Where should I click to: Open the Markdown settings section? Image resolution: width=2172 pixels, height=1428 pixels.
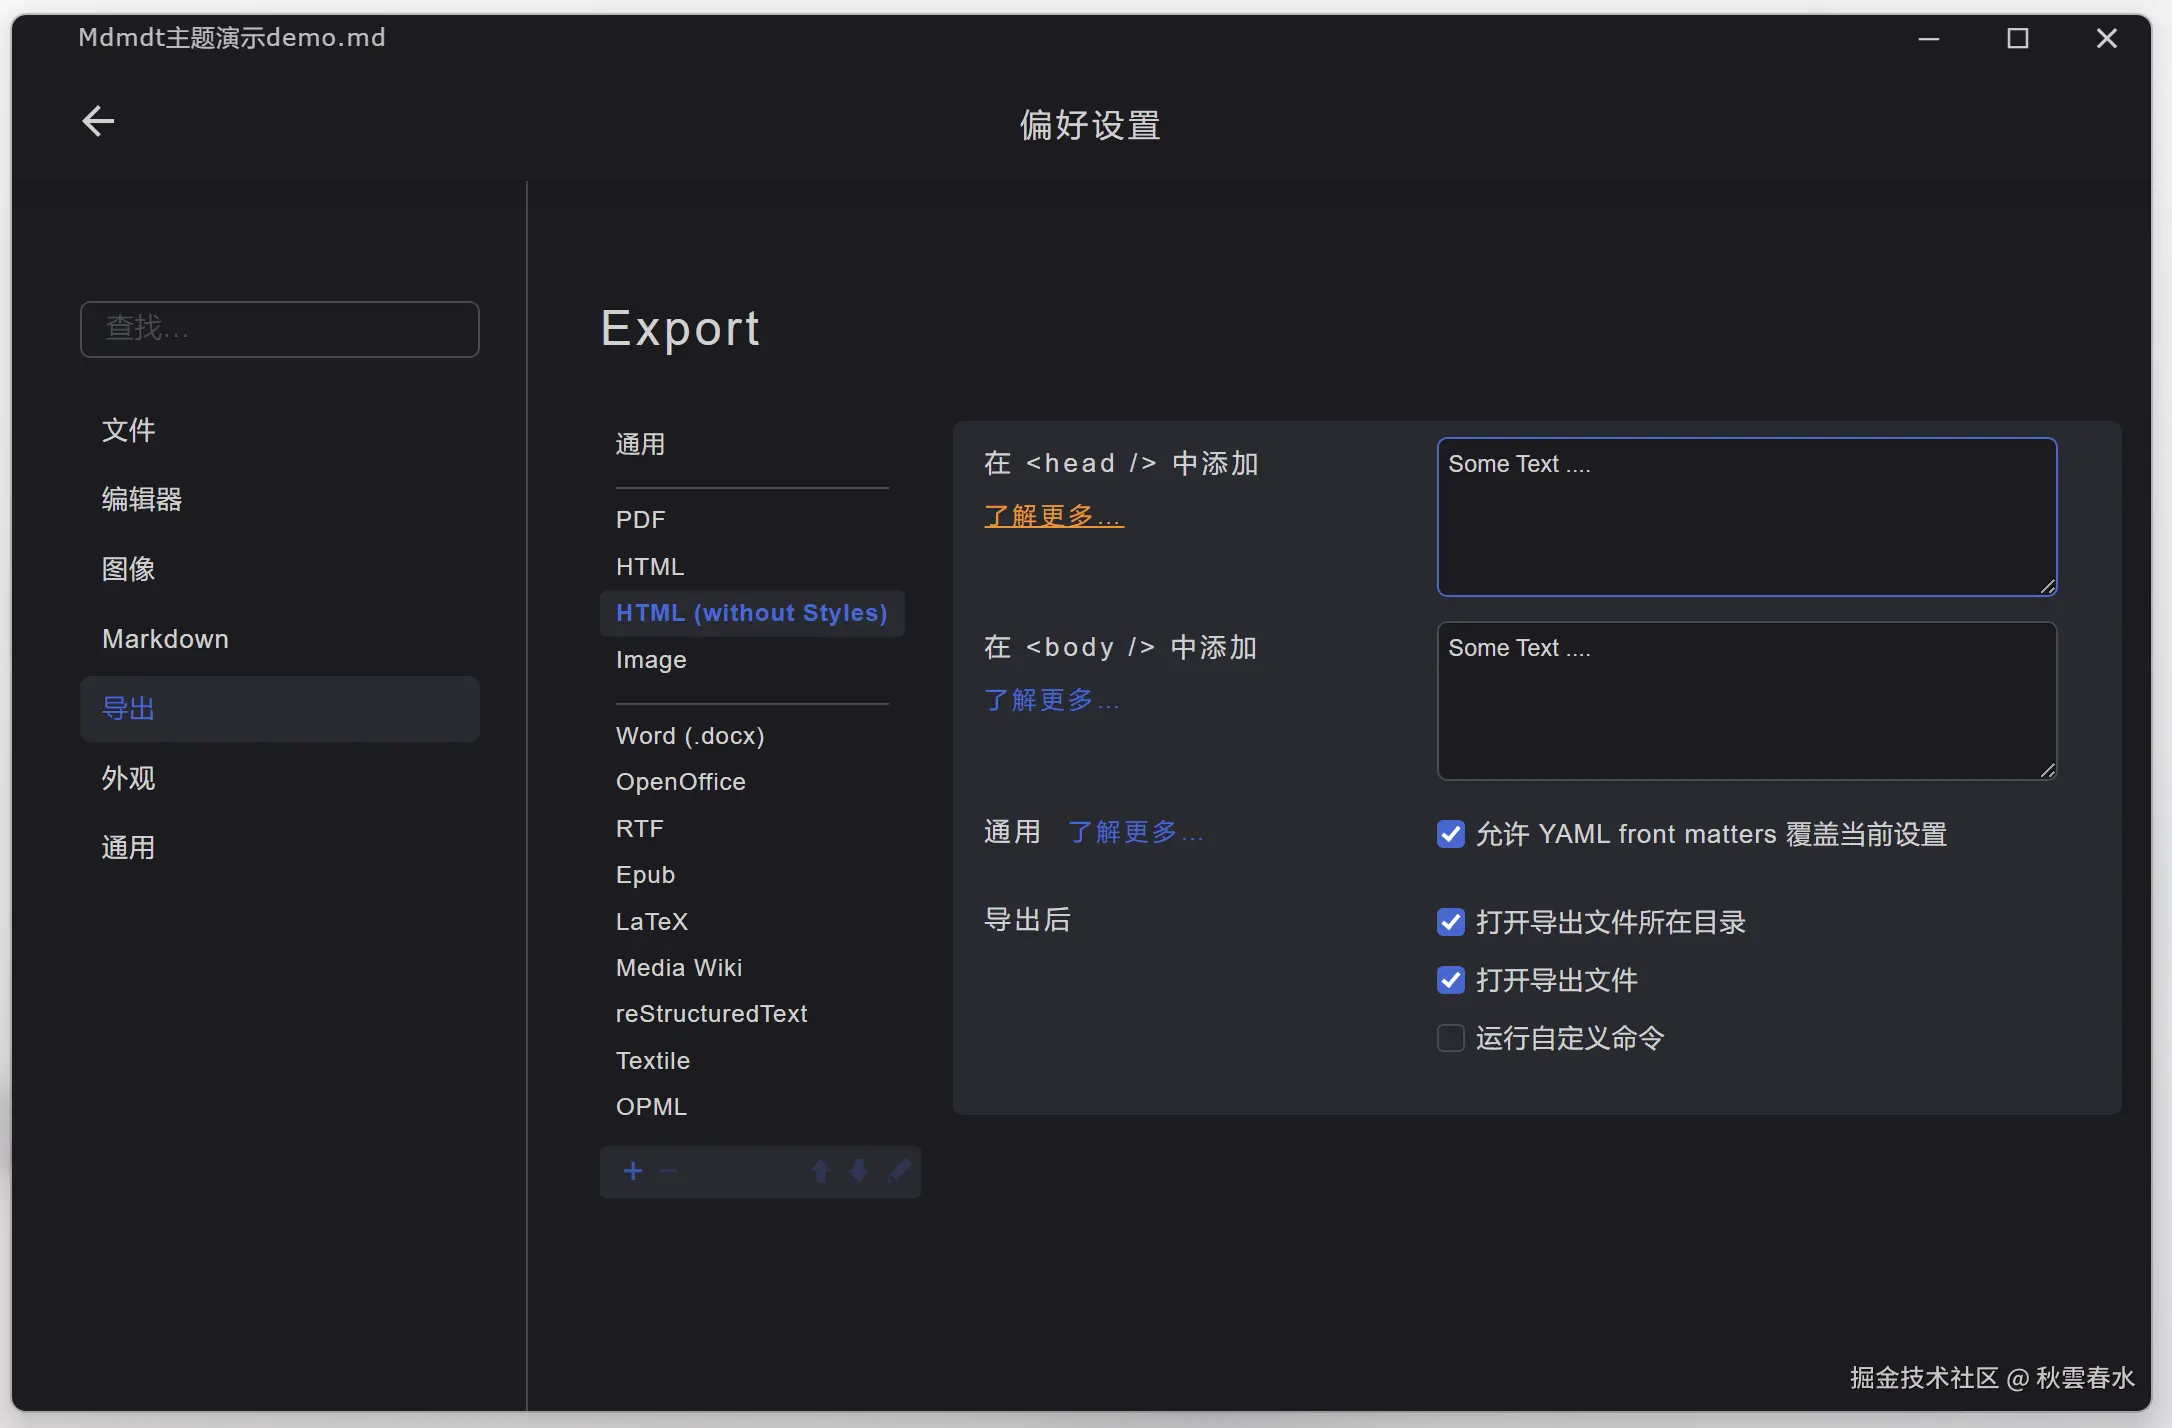(x=165, y=638)
